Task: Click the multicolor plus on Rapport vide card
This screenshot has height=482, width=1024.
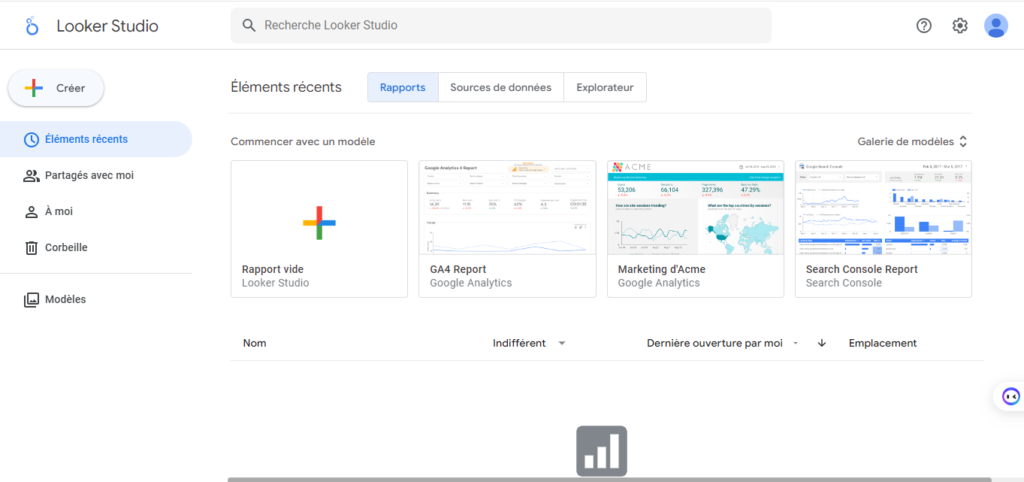Action: [319, 223]
